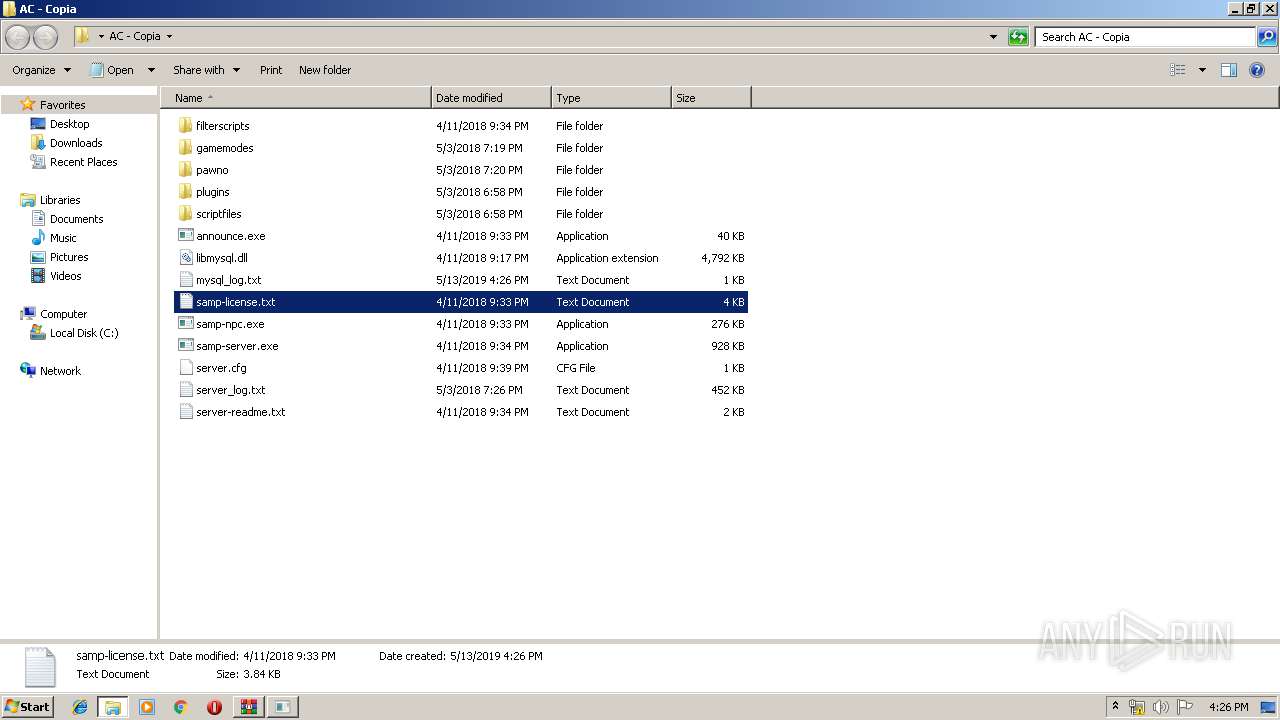Viewport: 1280px width, 720px height.
Task: Toggle the preview pane button
Action: (x=1229, y=70)
